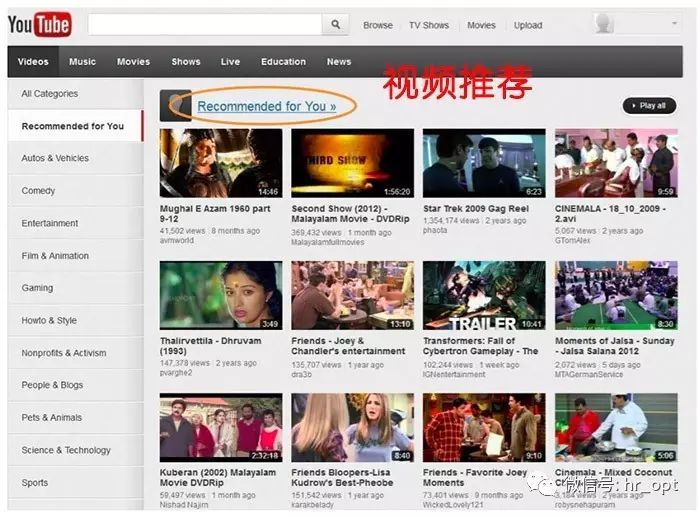Screen dimensions: 700x517
Task: Open Moments of Jalsa video thumbnail
Action: point(616,295)
